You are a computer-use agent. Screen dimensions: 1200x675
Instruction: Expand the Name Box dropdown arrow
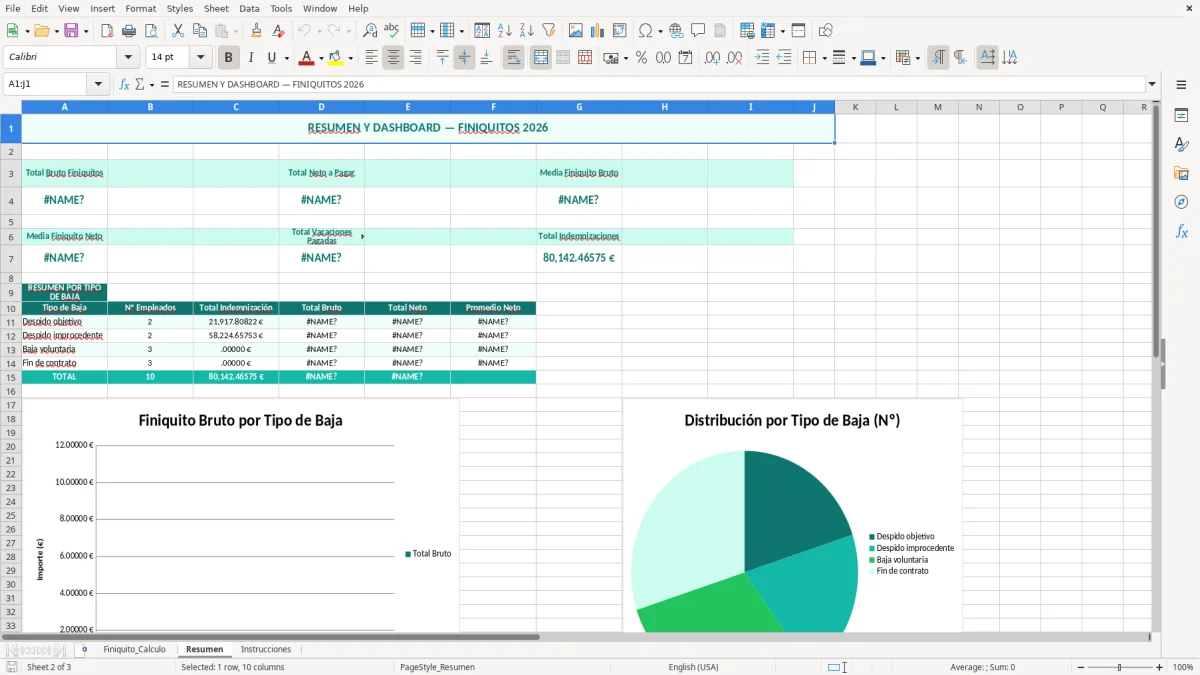click(x=98, y=84)
